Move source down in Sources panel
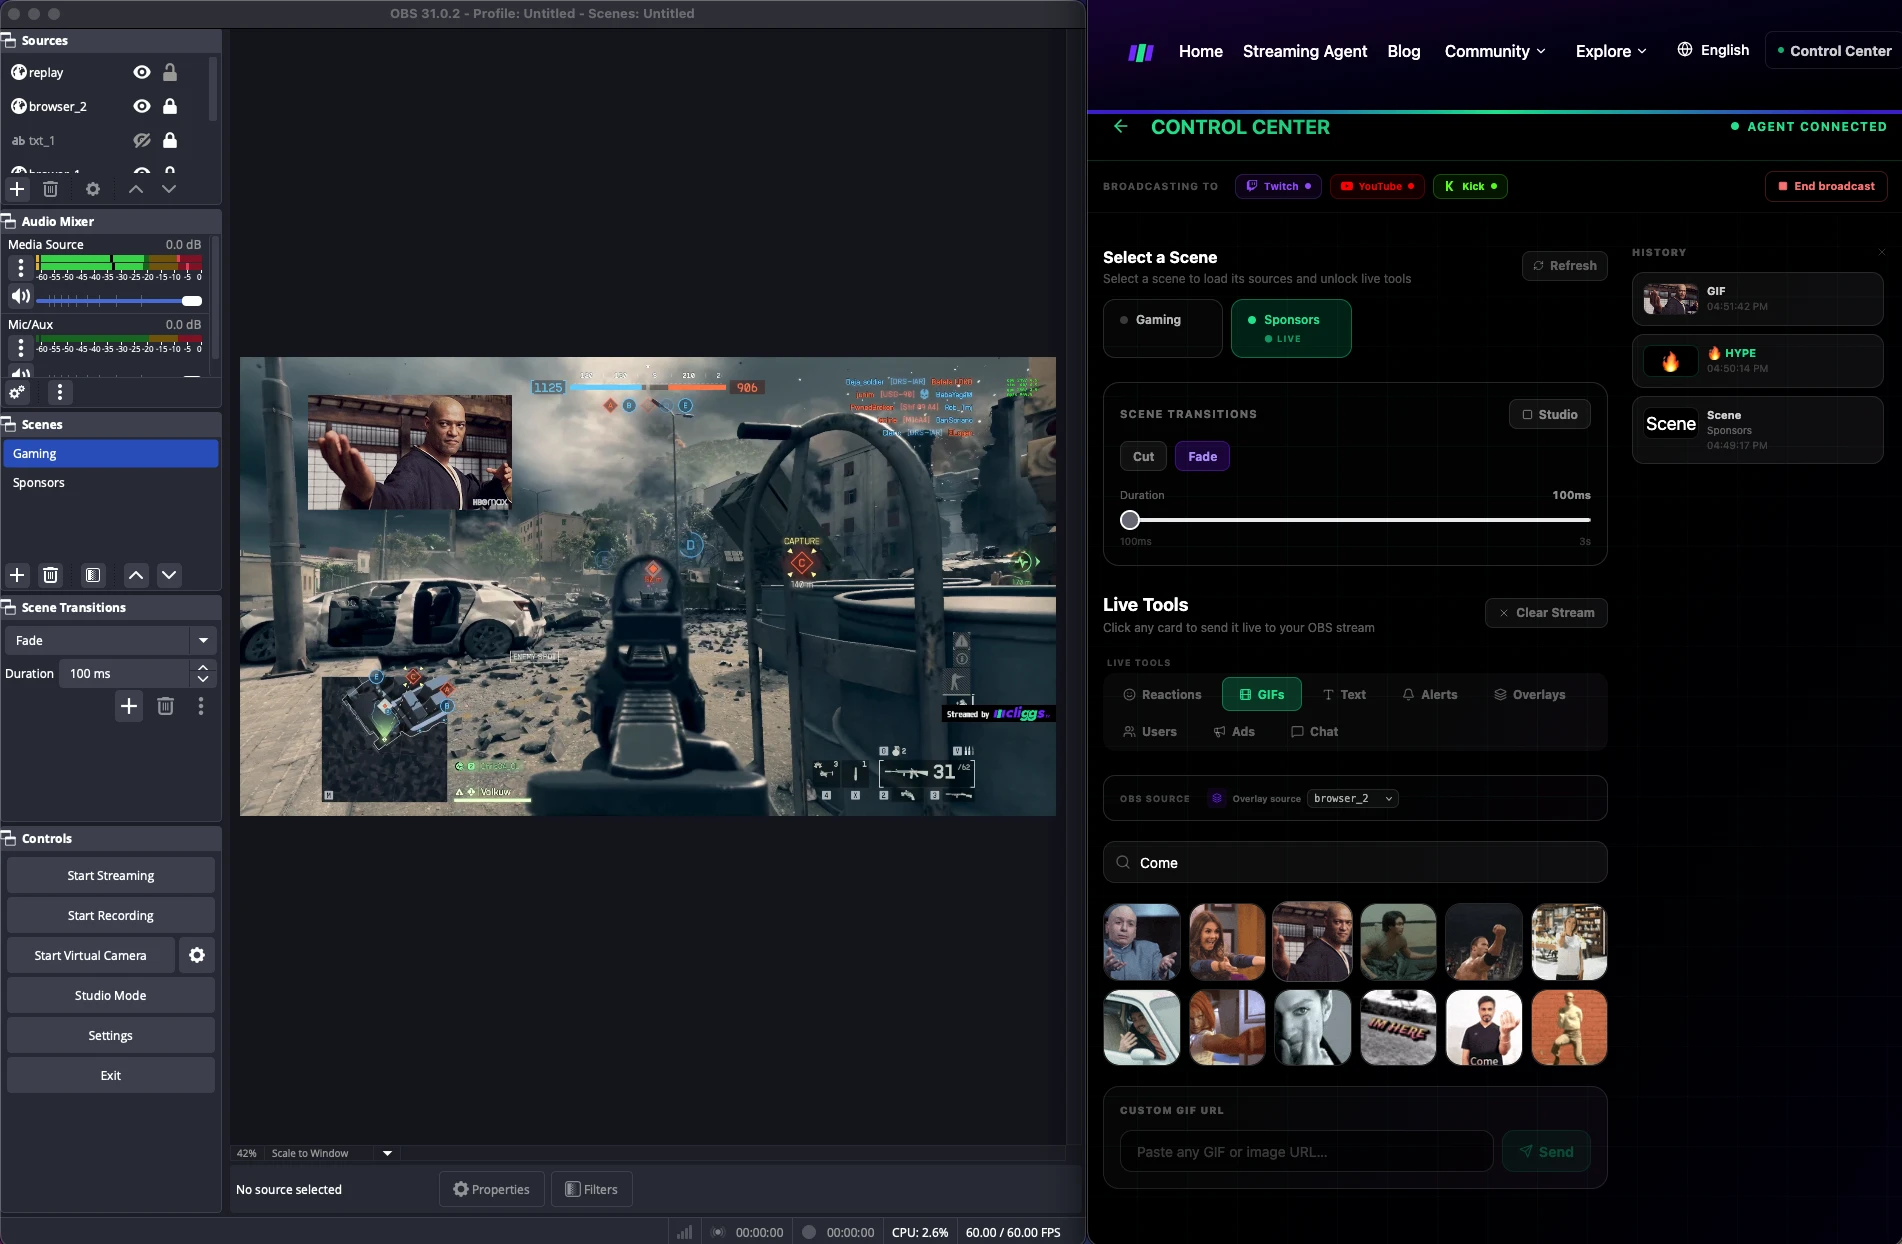This screenshot has width=1902, height=1244. click(x=169, y=189)
